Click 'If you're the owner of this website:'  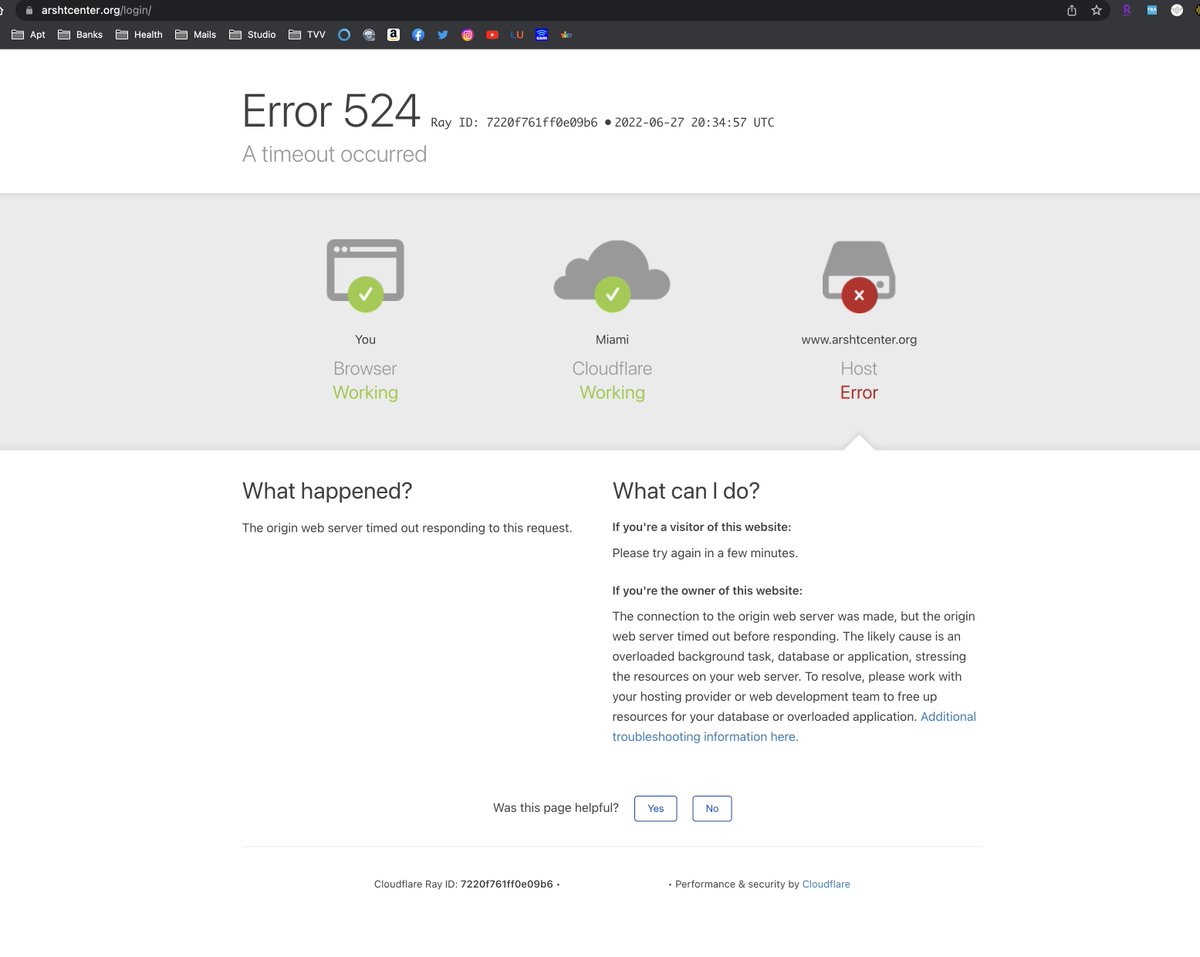coord(707,591)
